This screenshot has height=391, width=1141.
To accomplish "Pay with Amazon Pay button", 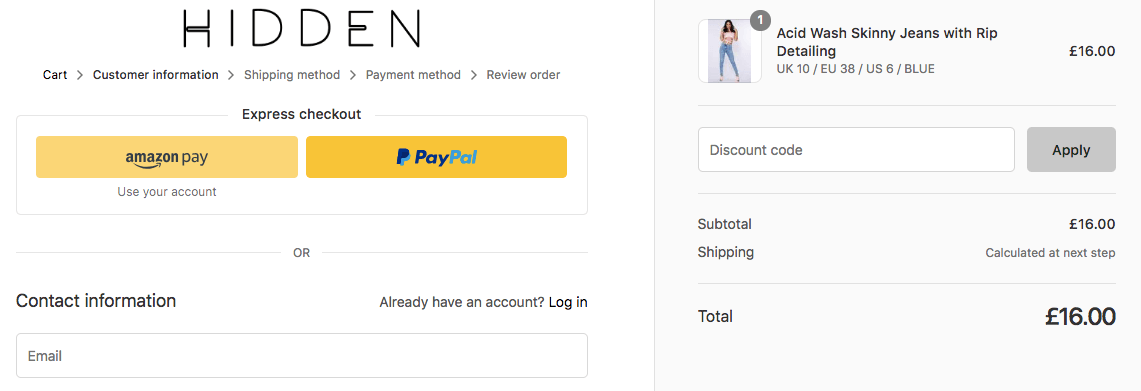I will [167, 157].
